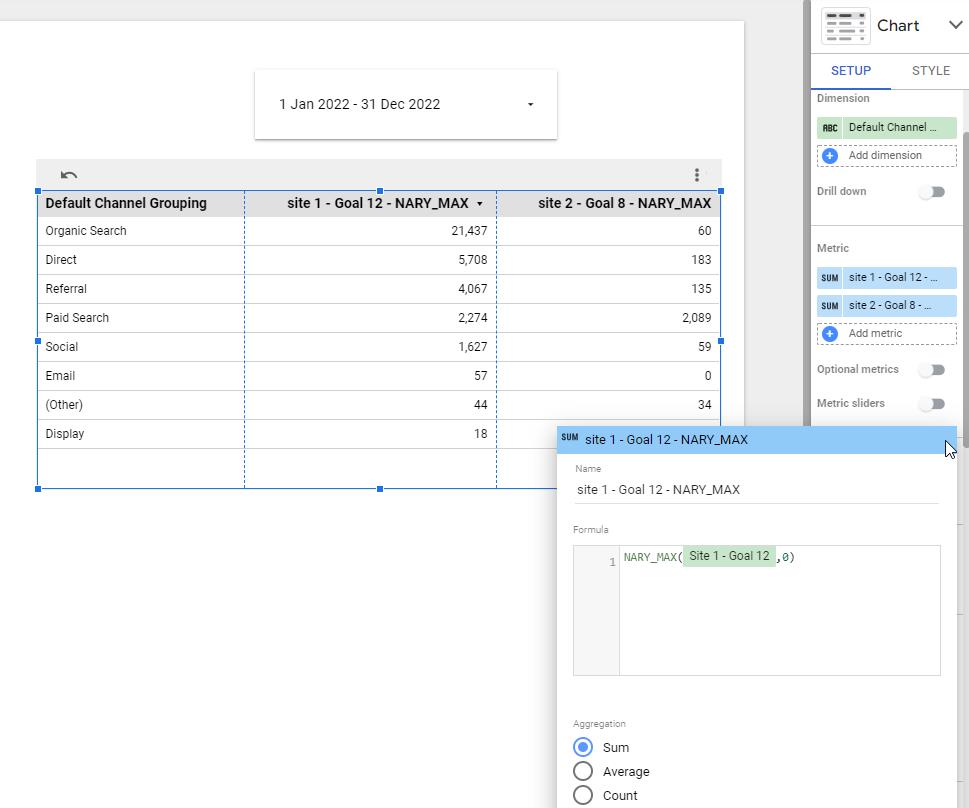The width and height of the screenshot is (969, 808).
Task: Enable Optional metrics switch
Action: [933, 370]
